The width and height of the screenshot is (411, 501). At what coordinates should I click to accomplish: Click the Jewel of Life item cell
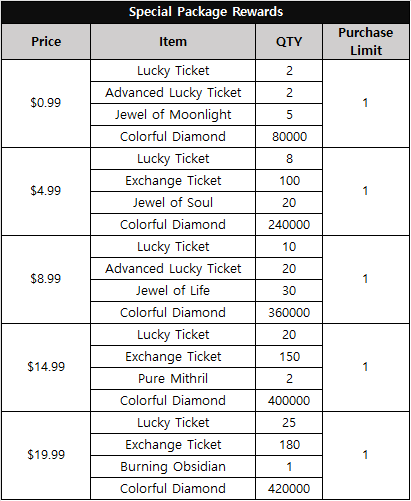coord(173,291)
